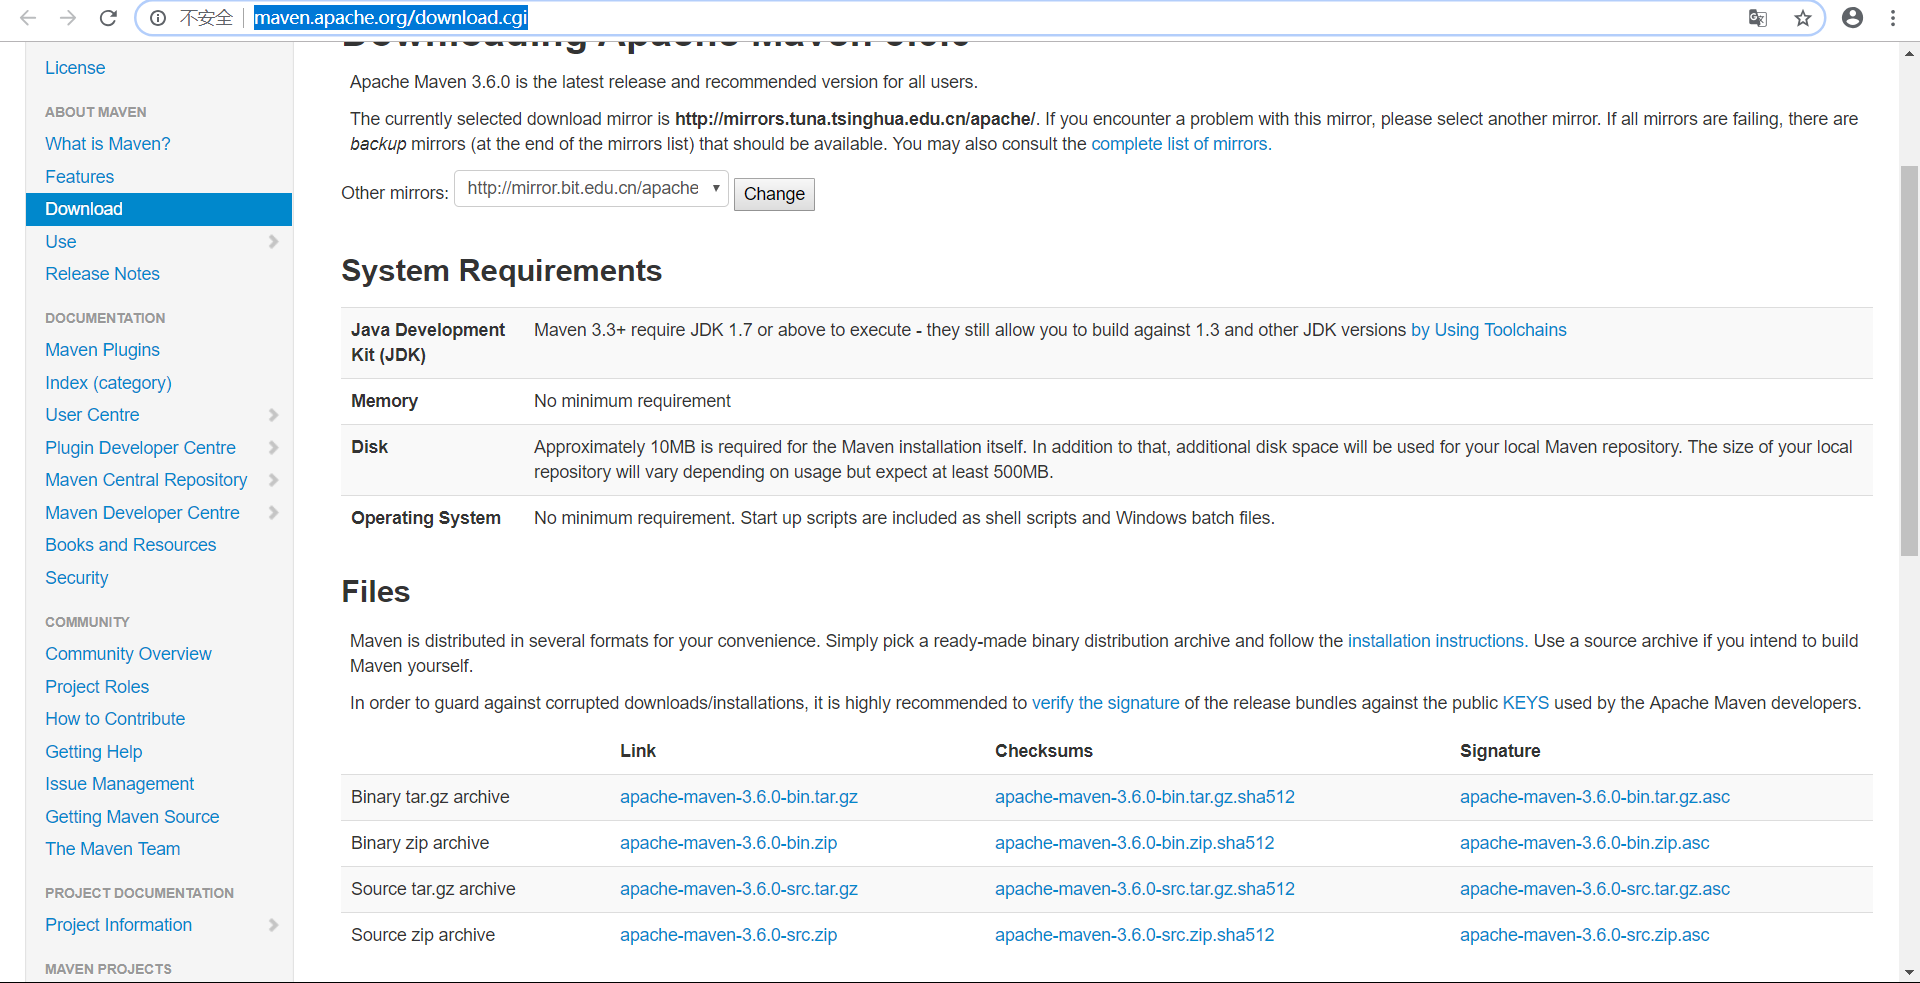Screen dimensions: 1920x983
Task: Open by Using Toolchains link
Action: pos(1489,330)
